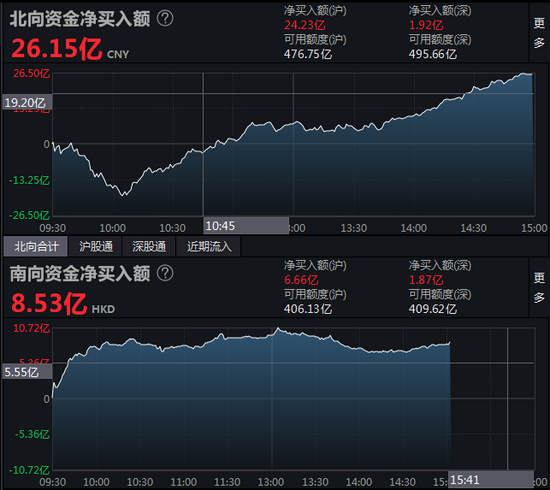
Task: Click northbound 净买入额(深) value 1.92亿
Action: tap(426, 25)
